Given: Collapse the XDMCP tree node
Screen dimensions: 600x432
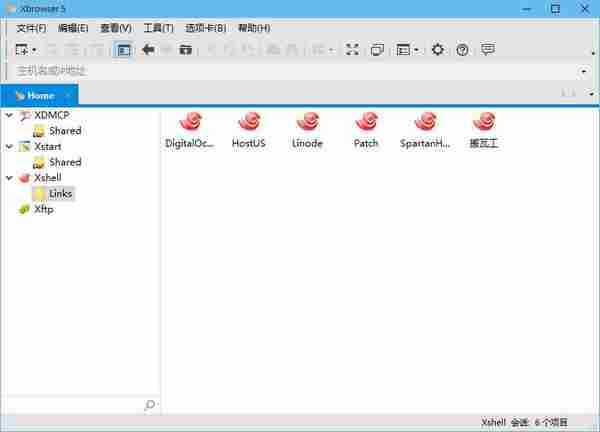Looking at the screenshot, I should tap(10, 115).
